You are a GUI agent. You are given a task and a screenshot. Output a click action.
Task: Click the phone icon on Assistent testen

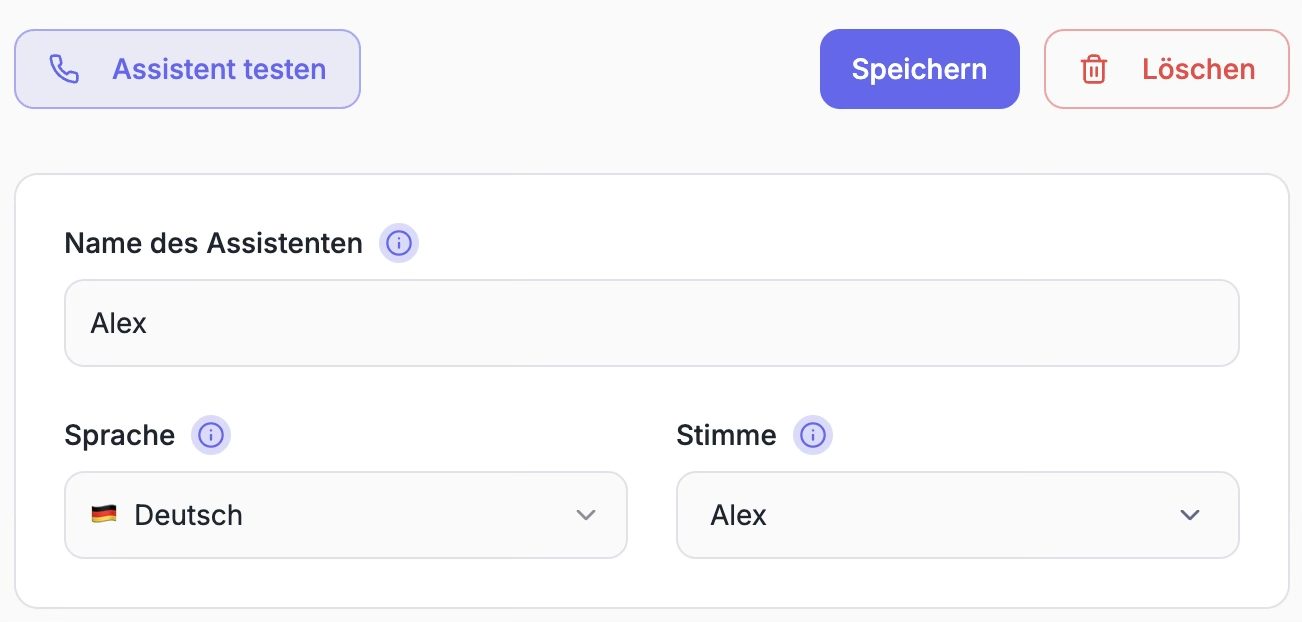pos(64,69)
